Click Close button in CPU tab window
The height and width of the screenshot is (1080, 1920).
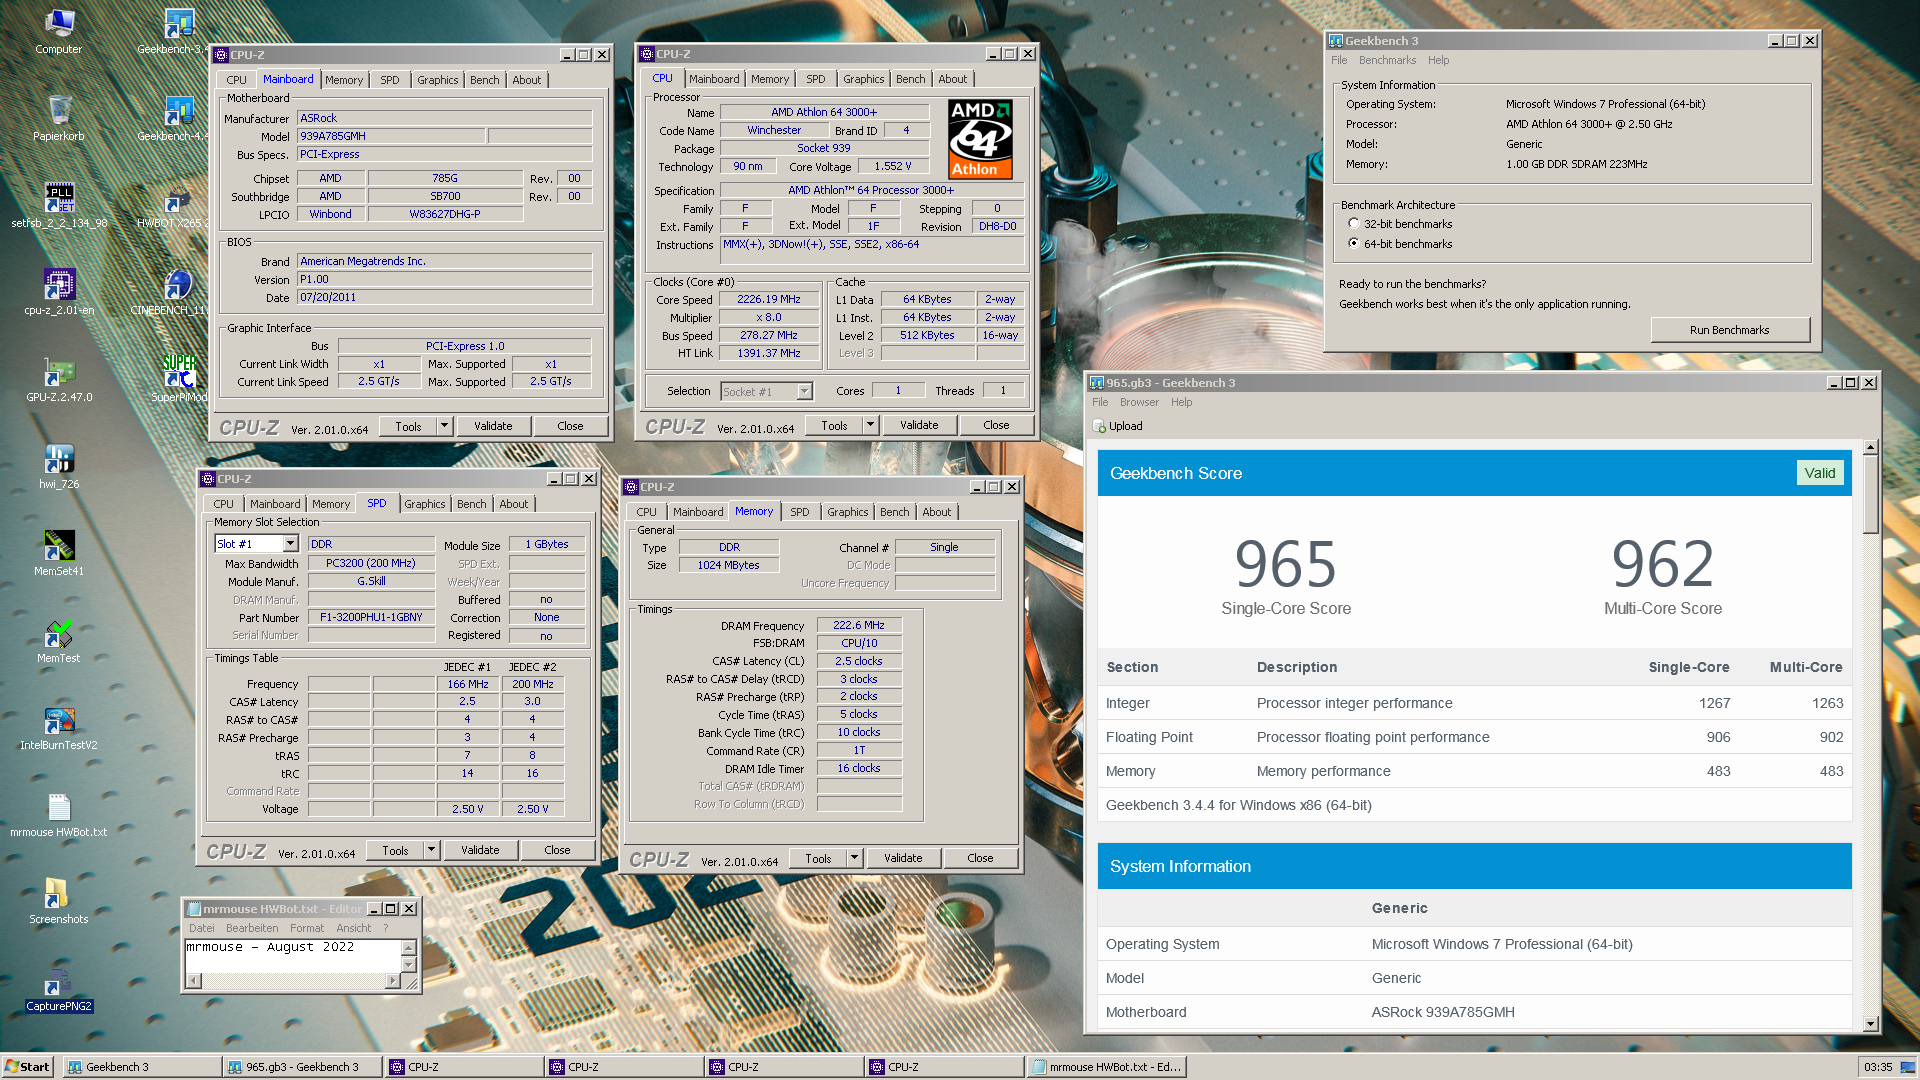[996, 425]
